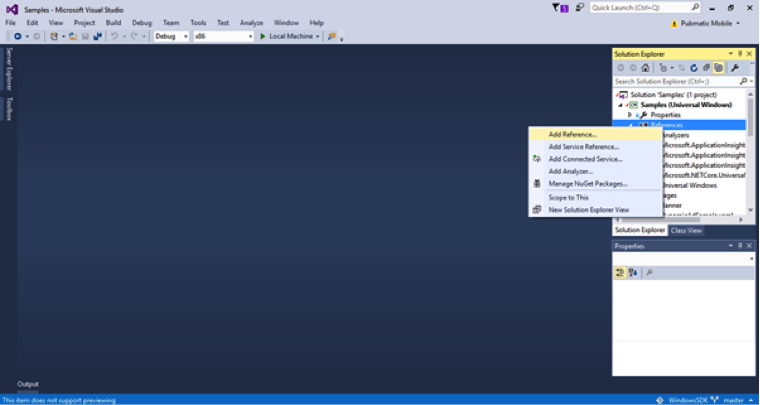Open the Project menu

click(x=84, y=23)
